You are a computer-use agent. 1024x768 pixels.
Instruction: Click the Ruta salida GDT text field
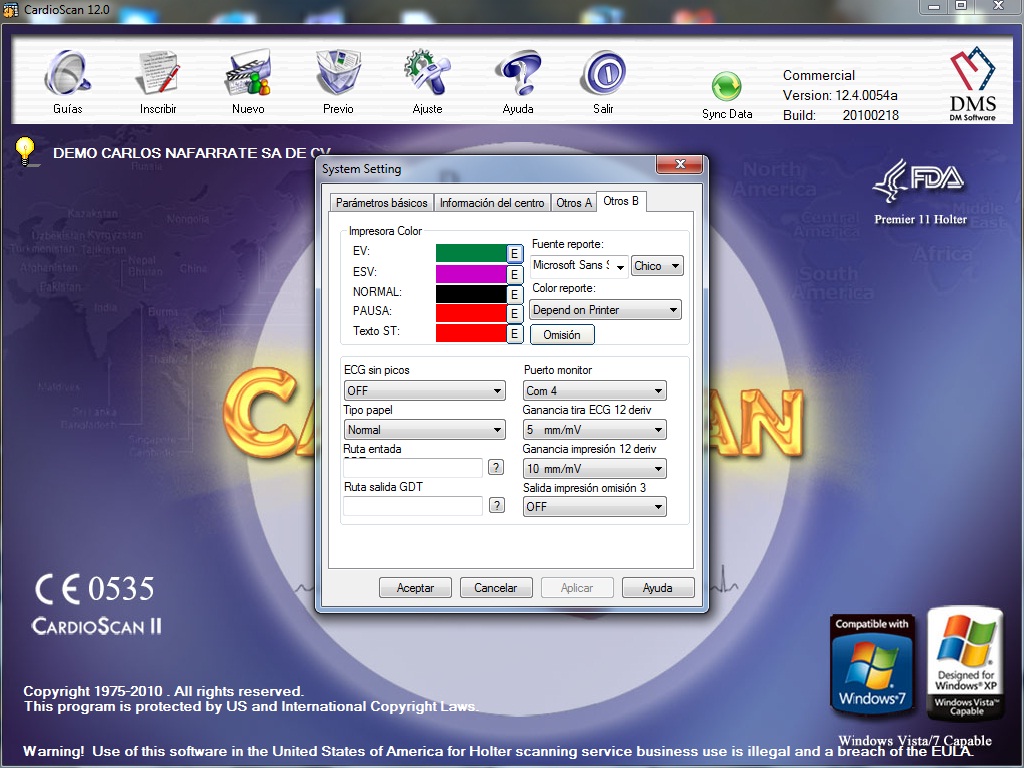coord(413,506)
